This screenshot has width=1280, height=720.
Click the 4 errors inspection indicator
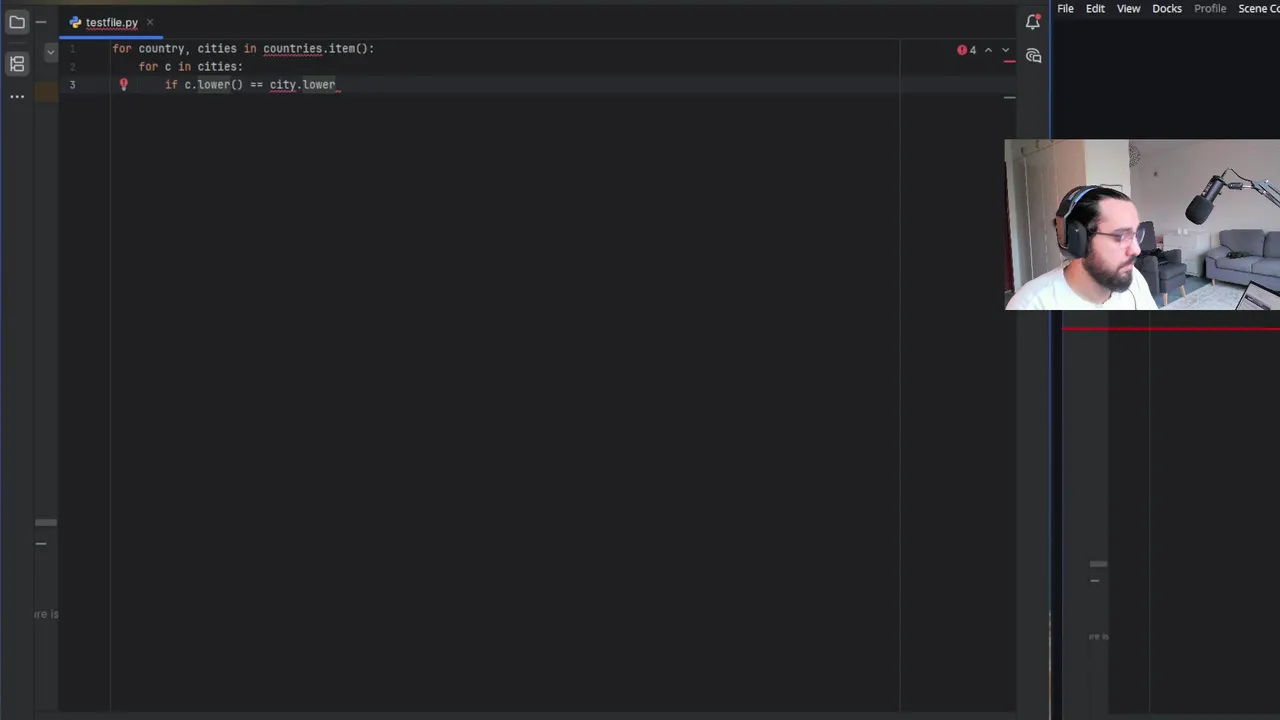point(967,50)
